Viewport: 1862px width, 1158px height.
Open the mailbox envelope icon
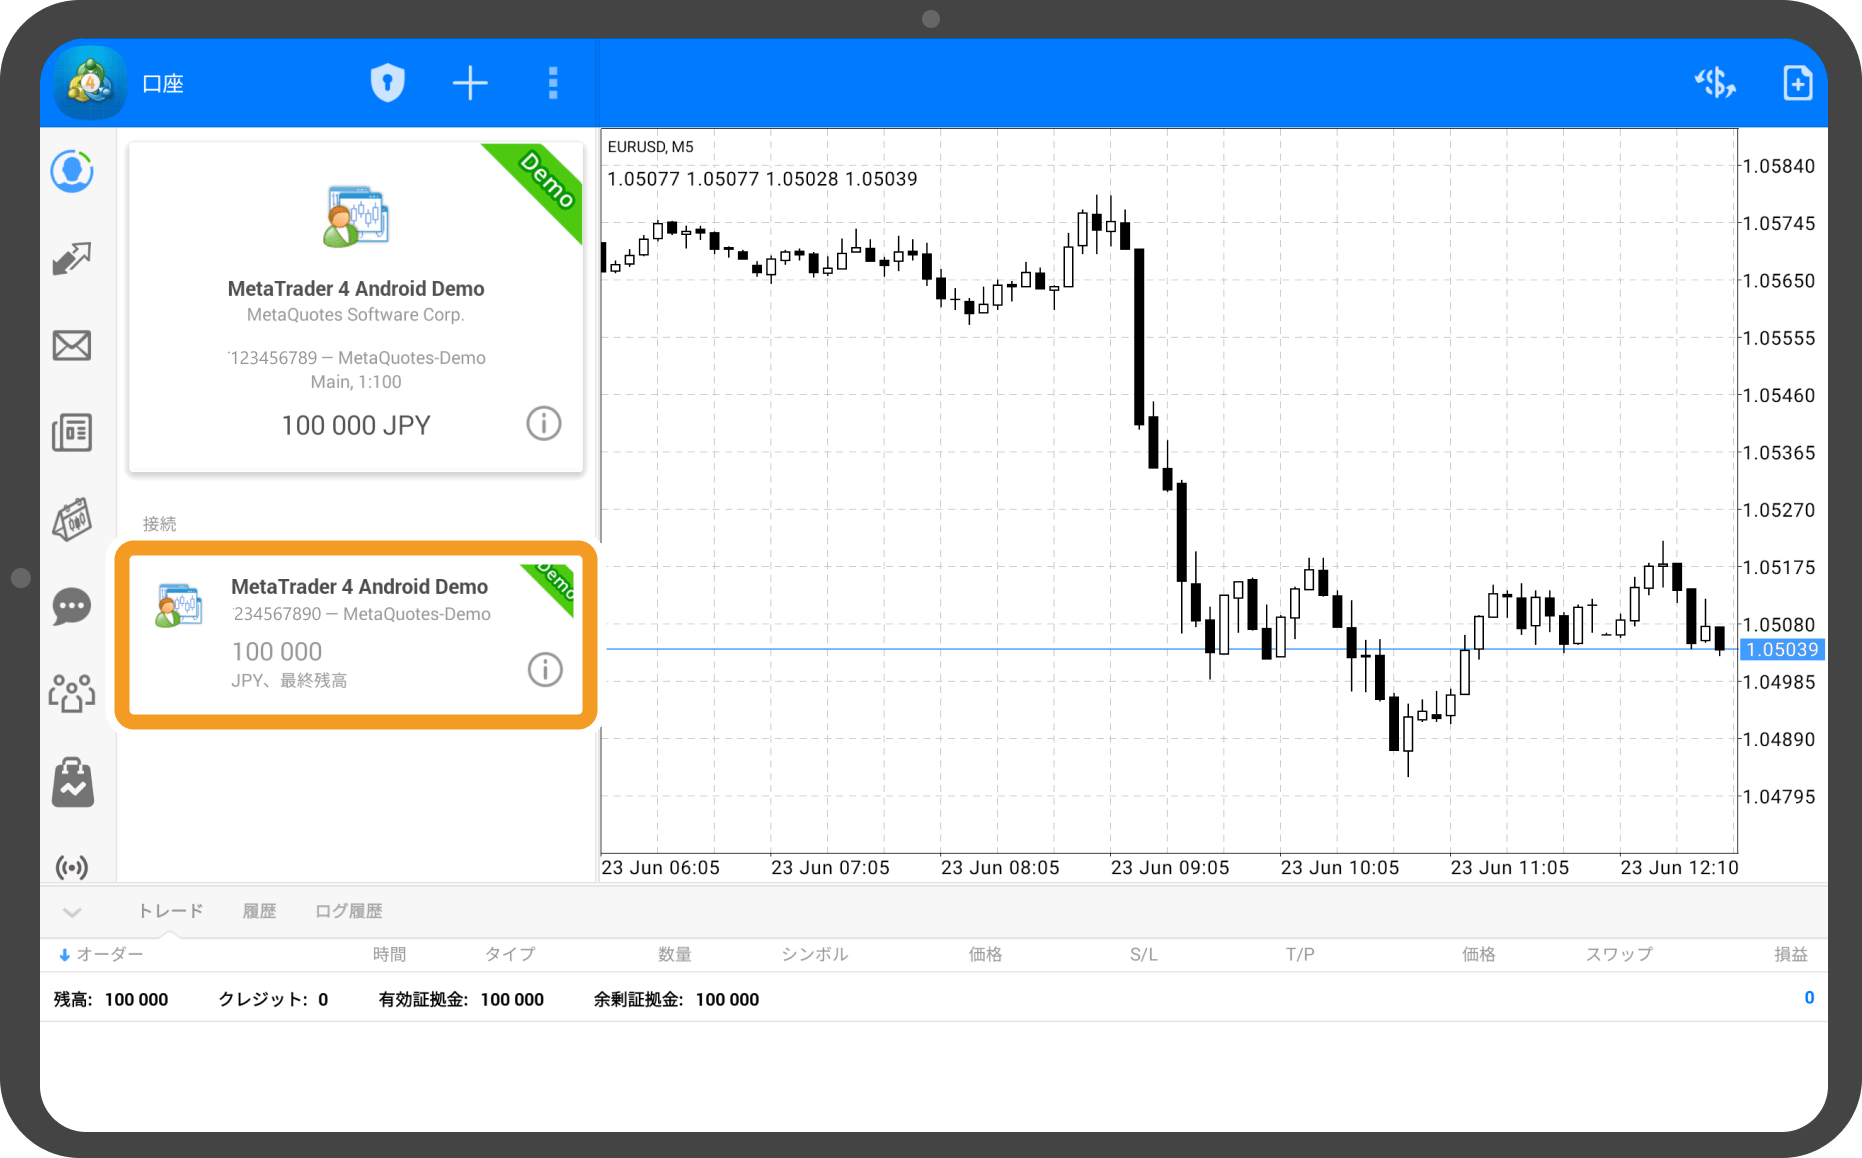click(72, 346)
